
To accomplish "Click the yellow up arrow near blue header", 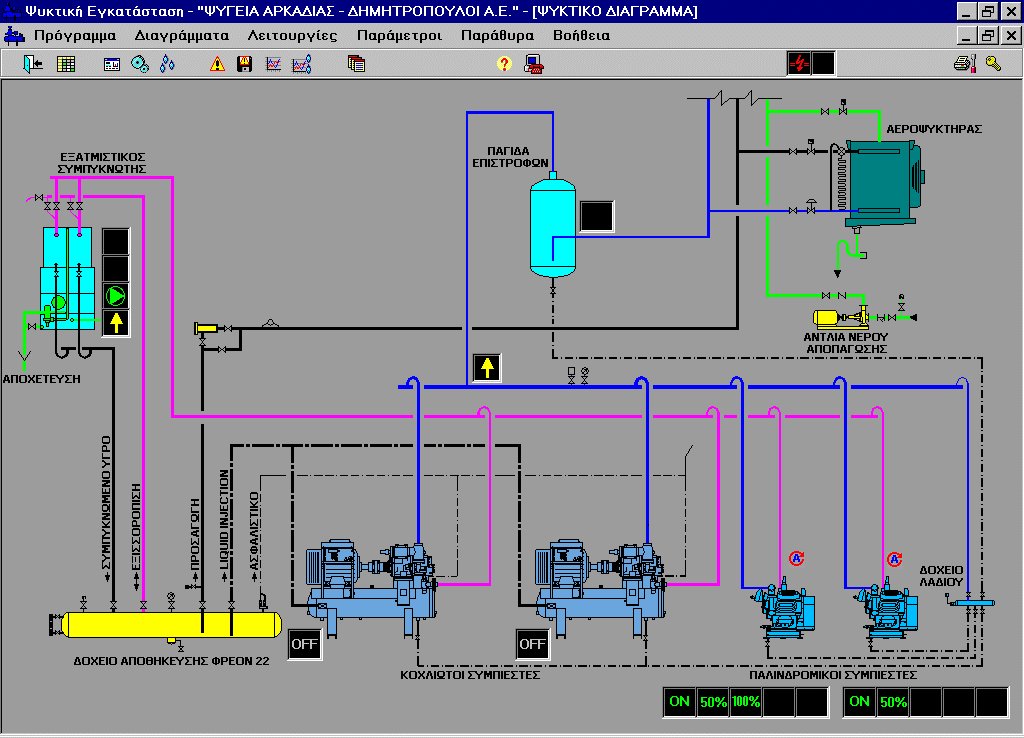I will 487,368.
